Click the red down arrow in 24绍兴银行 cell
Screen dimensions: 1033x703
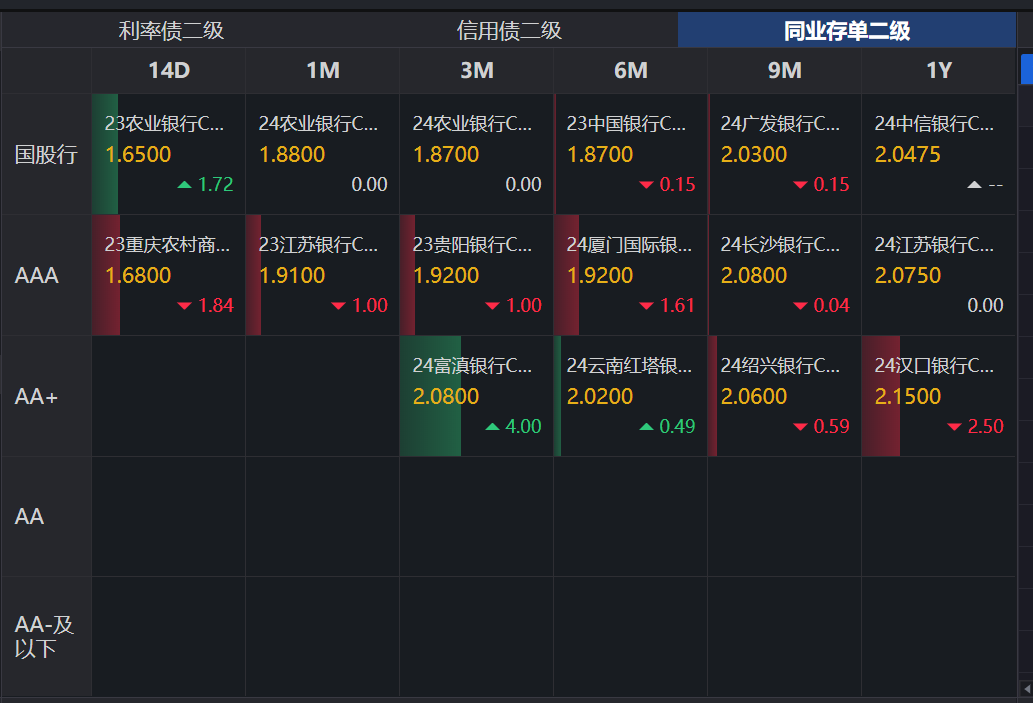click(x=800, y=427)
